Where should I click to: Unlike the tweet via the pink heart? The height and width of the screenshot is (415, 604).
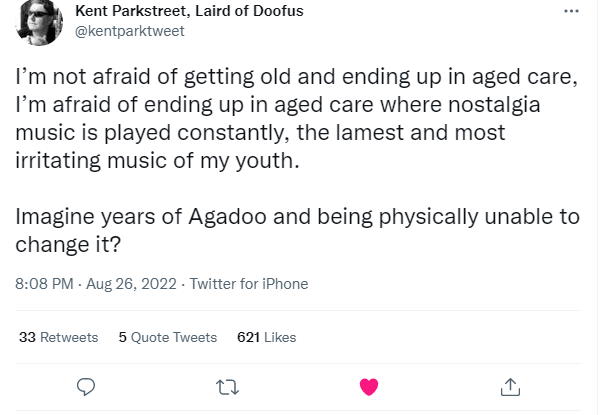pyautogui.click(x=368, y=386)
